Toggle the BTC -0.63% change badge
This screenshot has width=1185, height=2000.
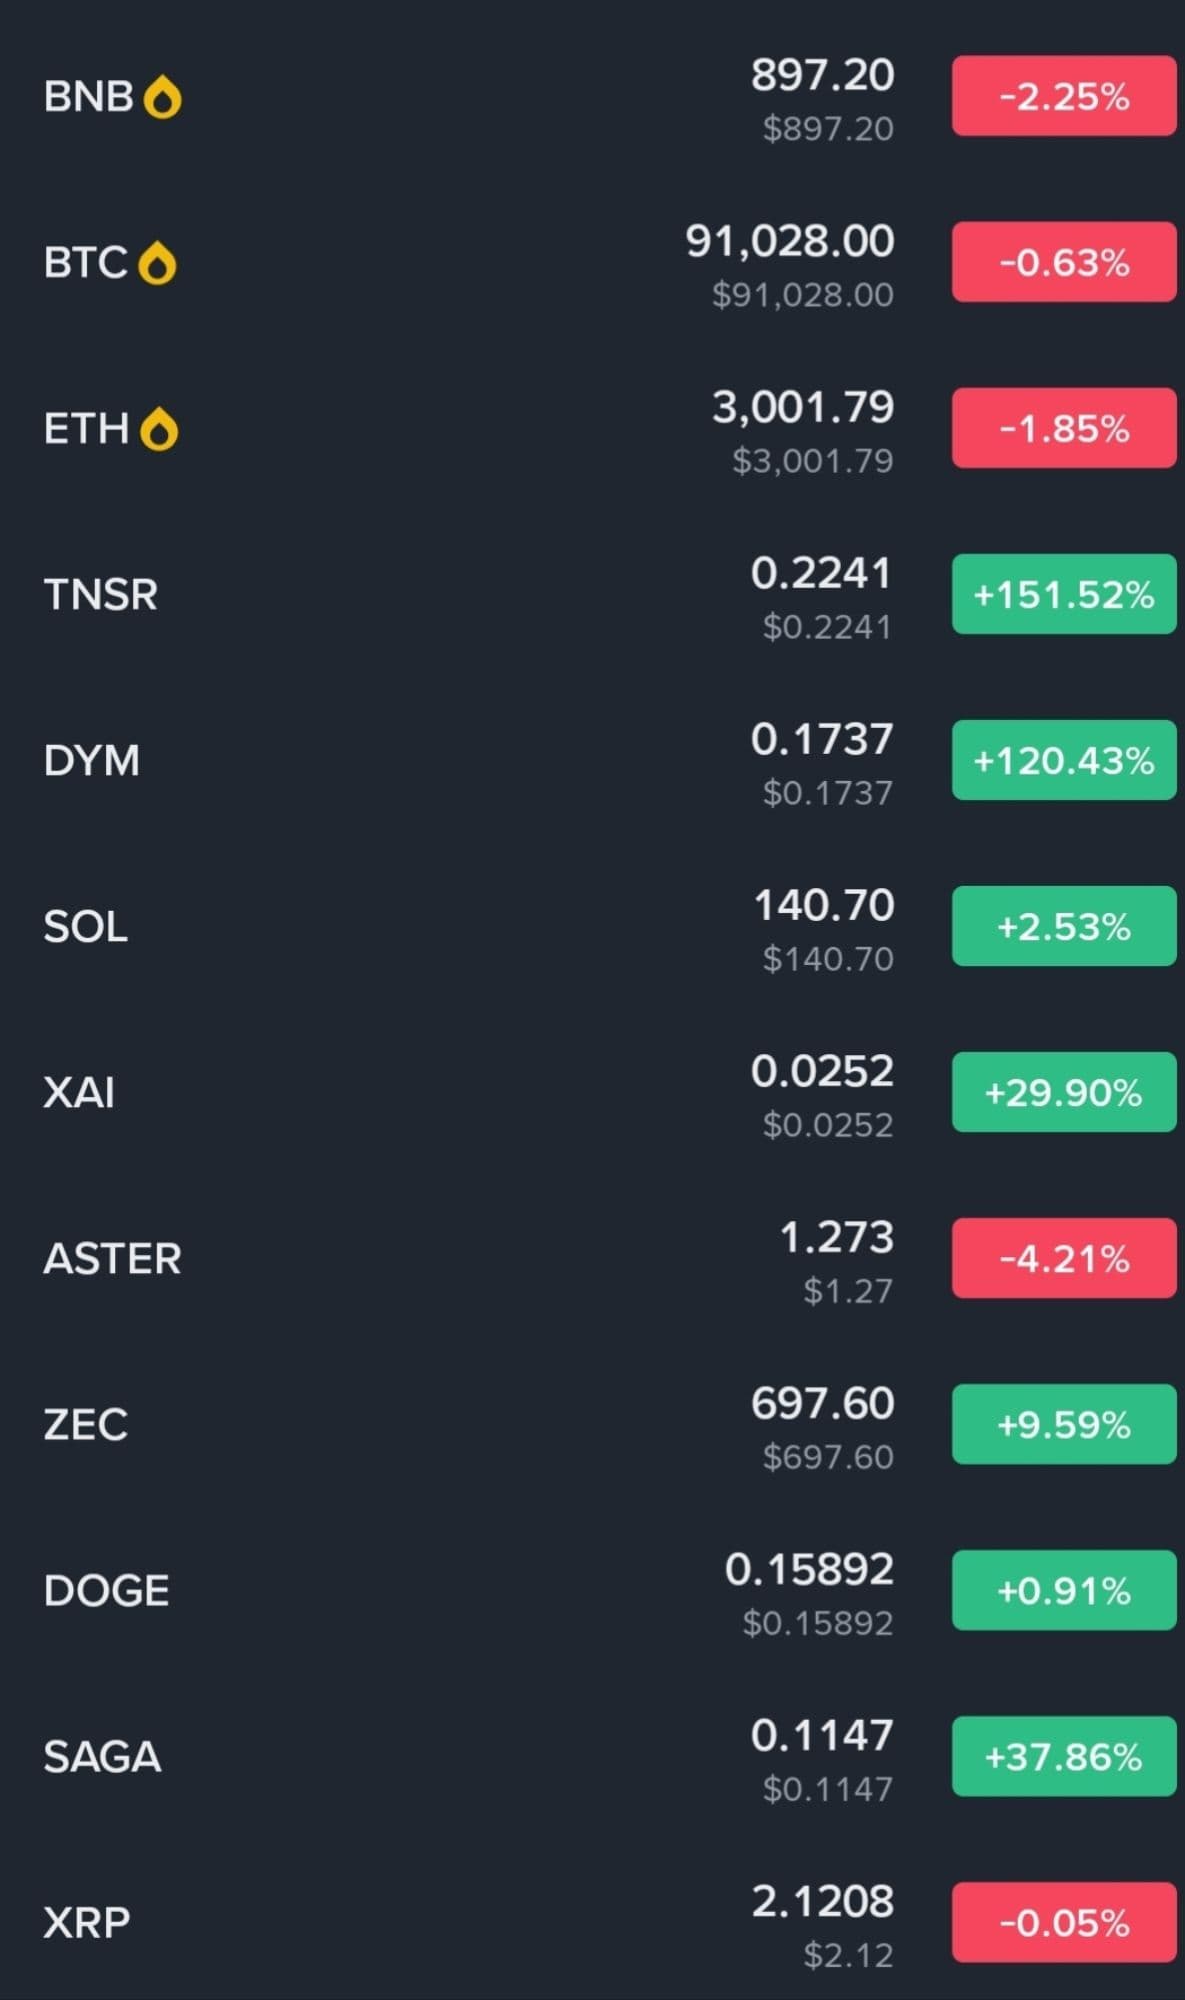coord(1063,262)
